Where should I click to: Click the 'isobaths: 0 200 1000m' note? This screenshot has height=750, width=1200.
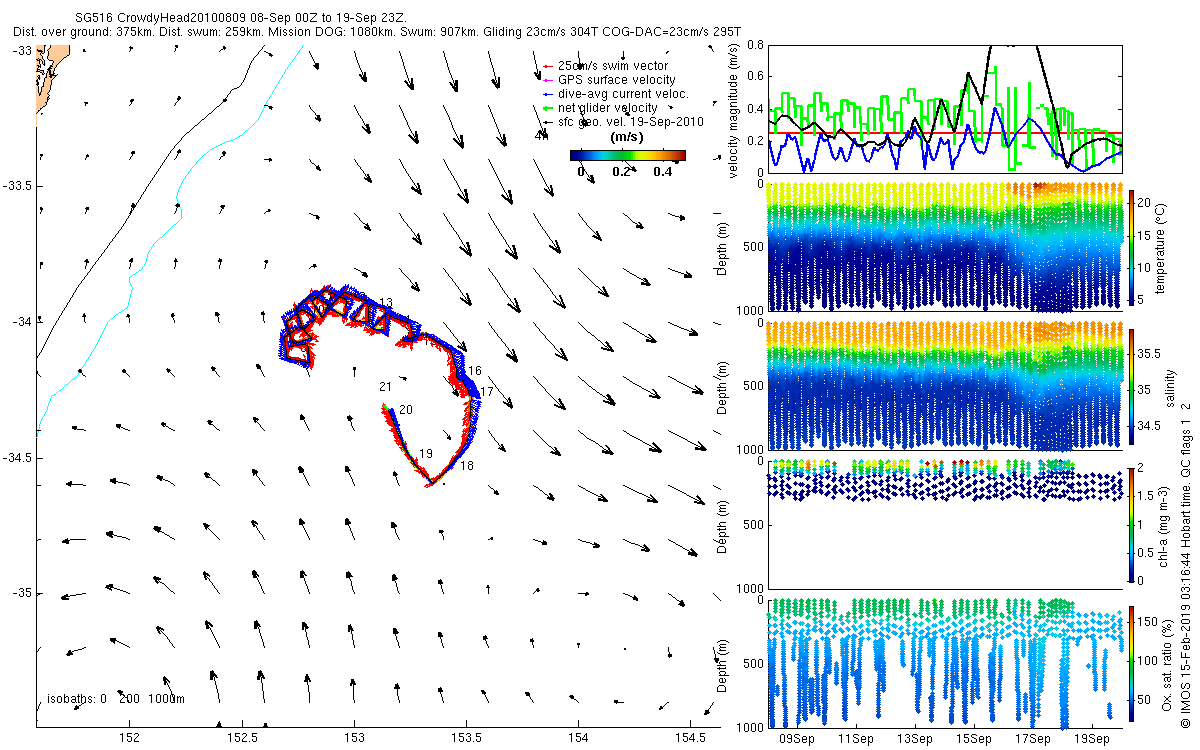pyautogui.click(x=116, y=699)
